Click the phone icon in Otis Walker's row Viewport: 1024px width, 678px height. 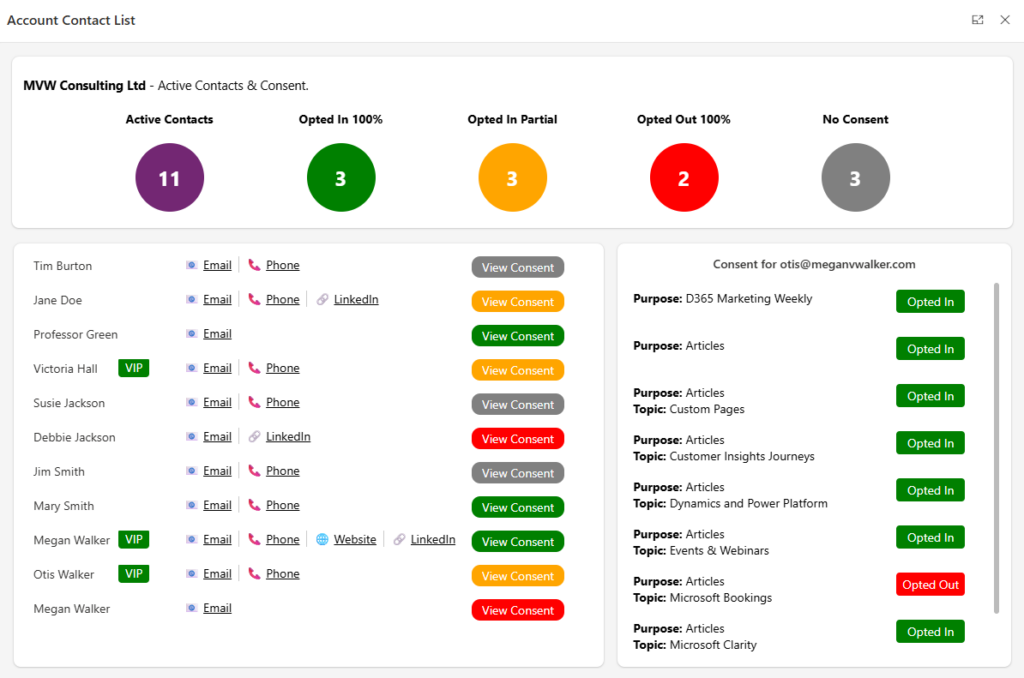[x=254, y=574]
